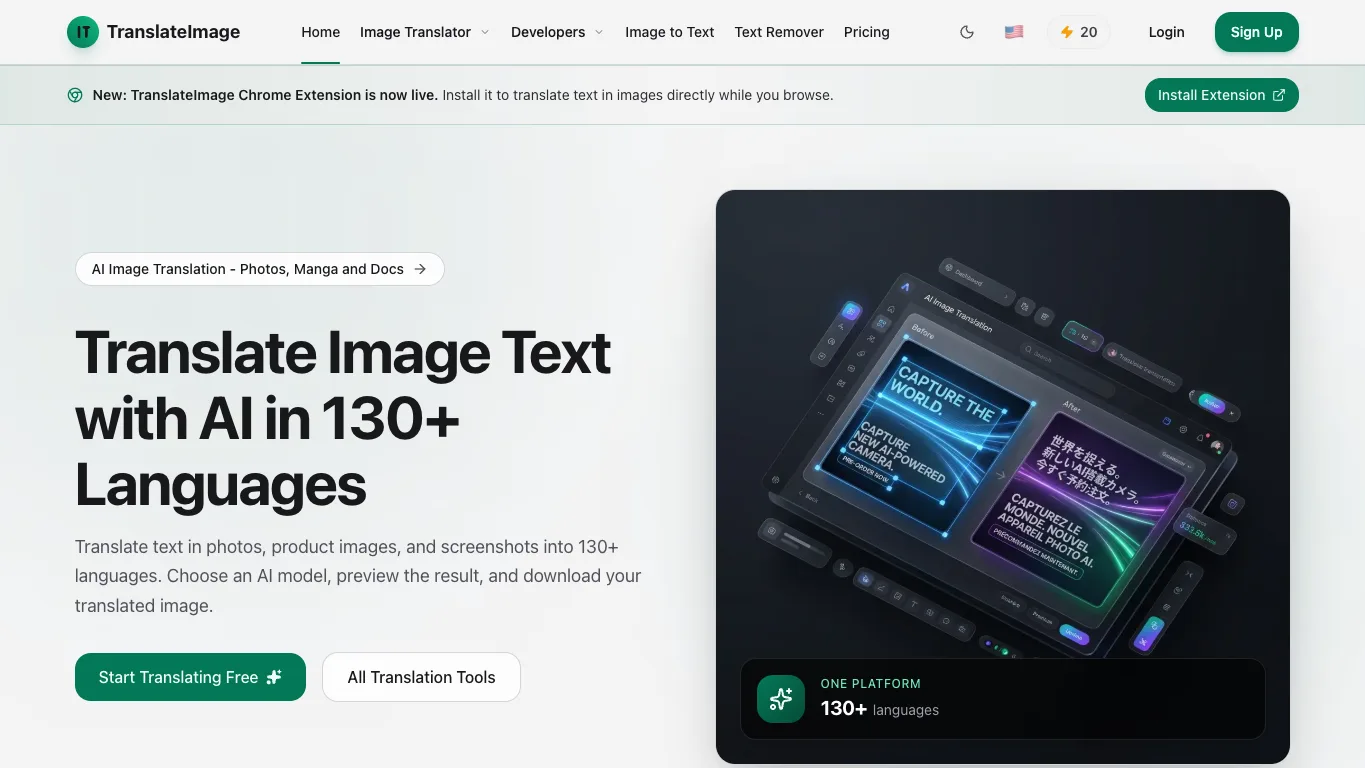This screenshot has width=1365, height=768.
Task: Click the '130+ languages' text in card
Action: (x=879, y=709)
